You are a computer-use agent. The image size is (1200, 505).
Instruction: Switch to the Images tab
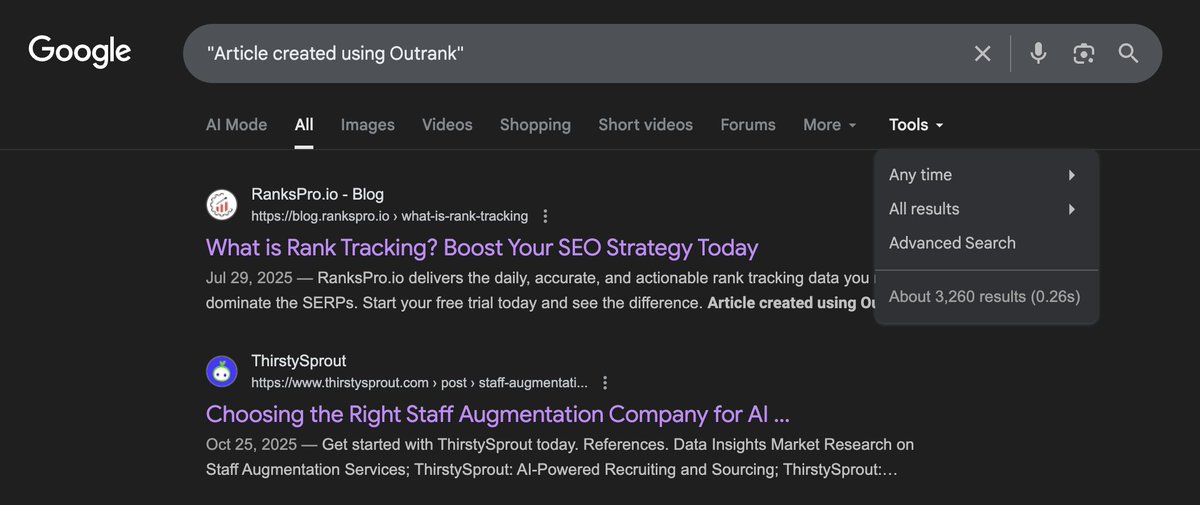point(368,125)
